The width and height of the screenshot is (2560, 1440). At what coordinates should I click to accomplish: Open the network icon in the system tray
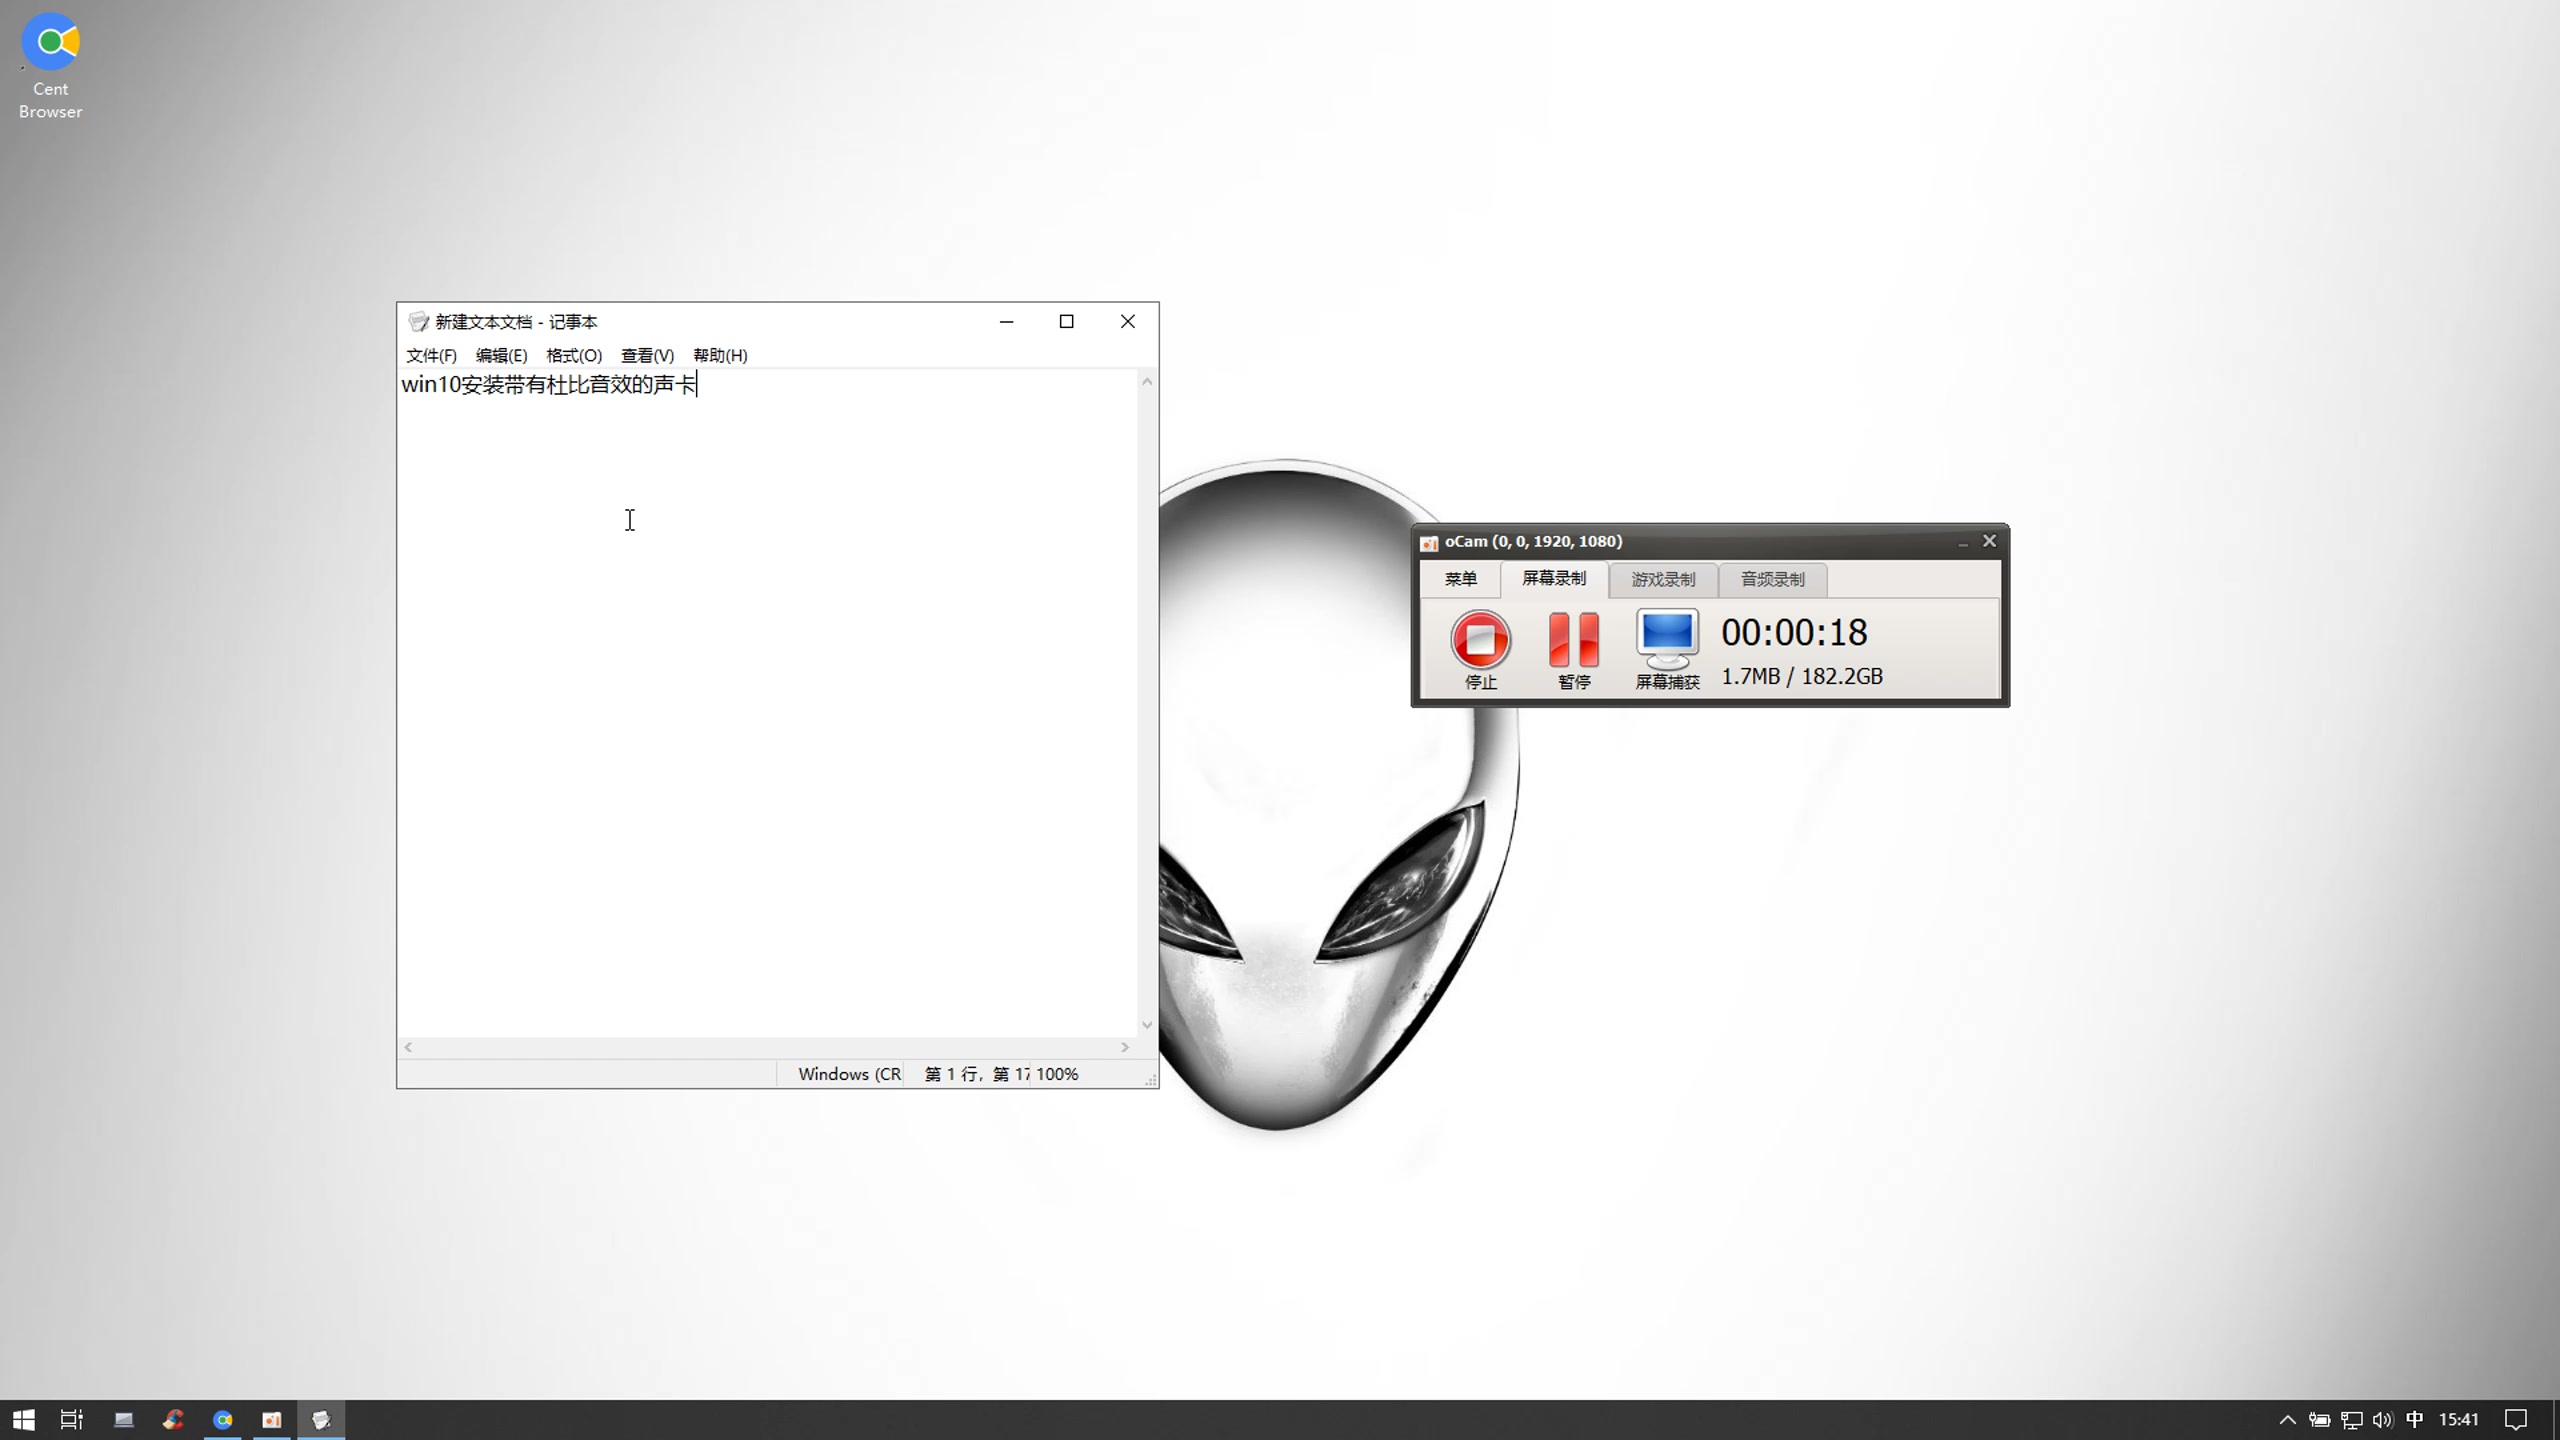(2350, 1419)
